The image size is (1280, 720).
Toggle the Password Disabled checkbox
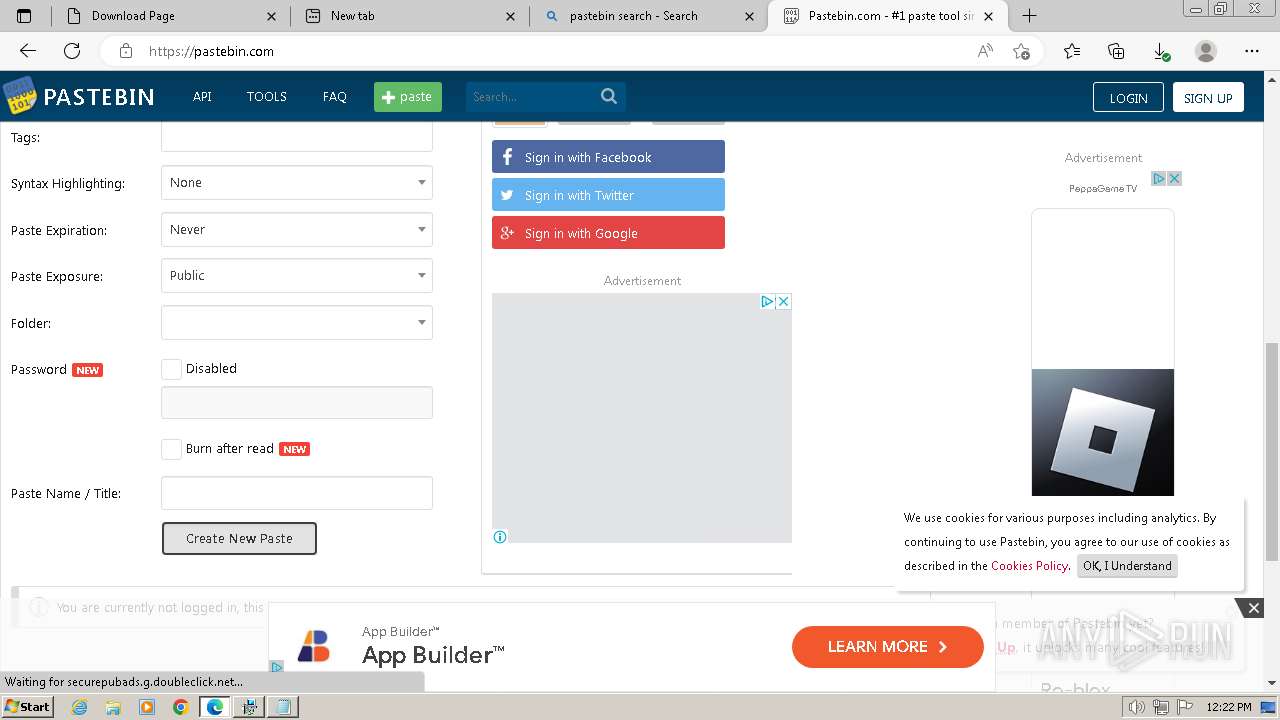(172, 369)
